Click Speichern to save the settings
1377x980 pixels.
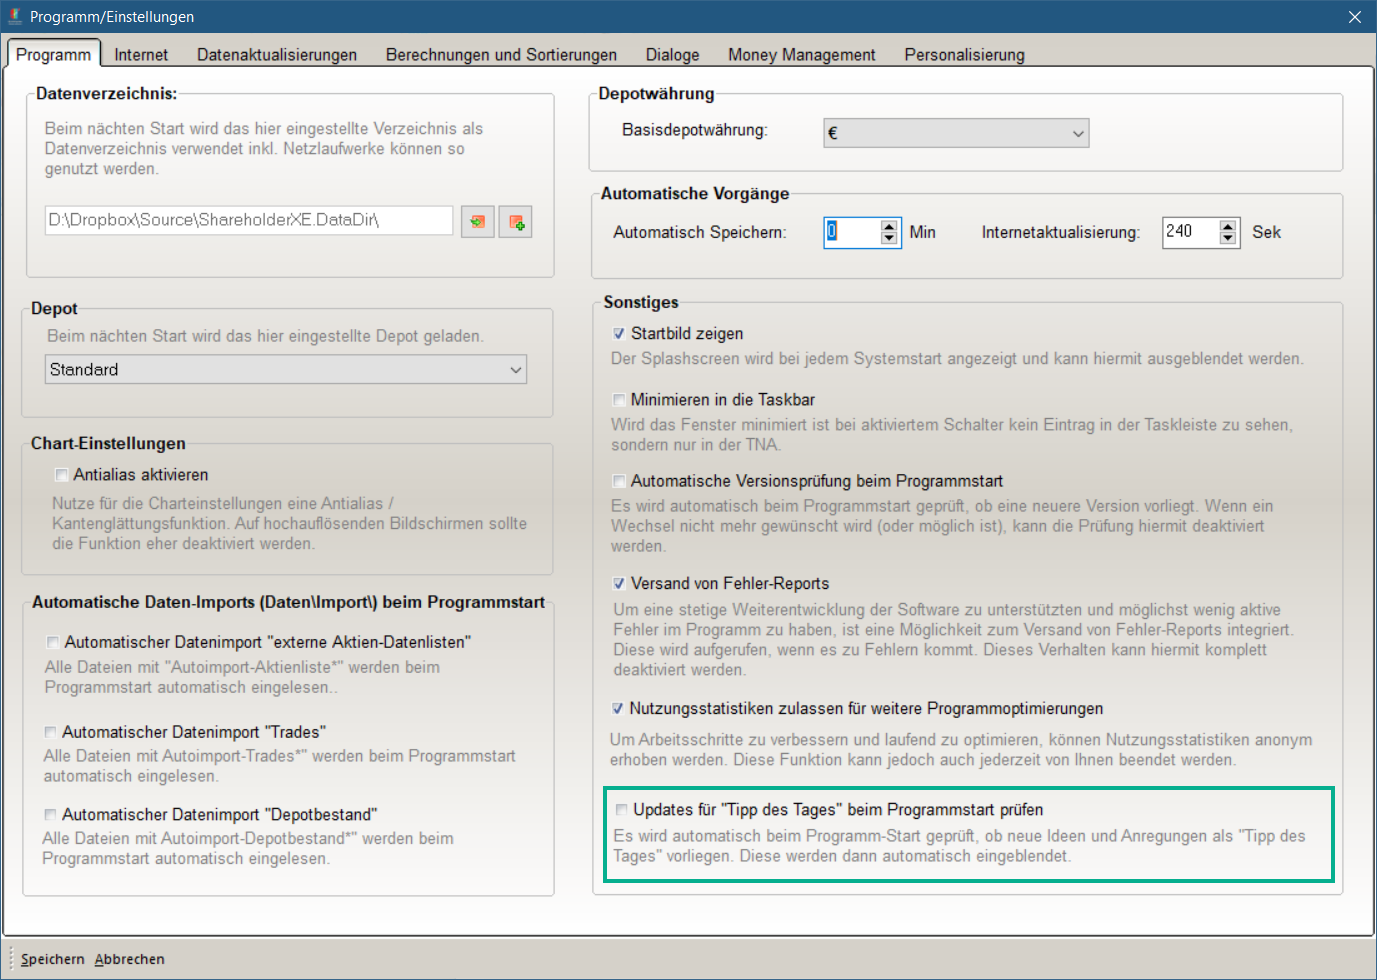(53, 959)
